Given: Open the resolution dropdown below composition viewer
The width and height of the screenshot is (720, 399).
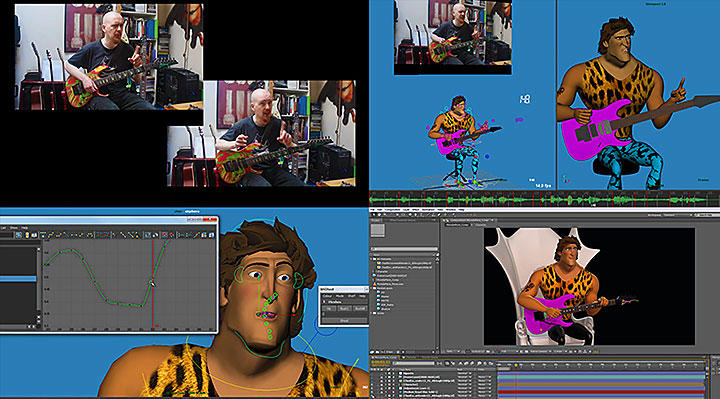Looking at the screenshot, I should tap(509, 351).
